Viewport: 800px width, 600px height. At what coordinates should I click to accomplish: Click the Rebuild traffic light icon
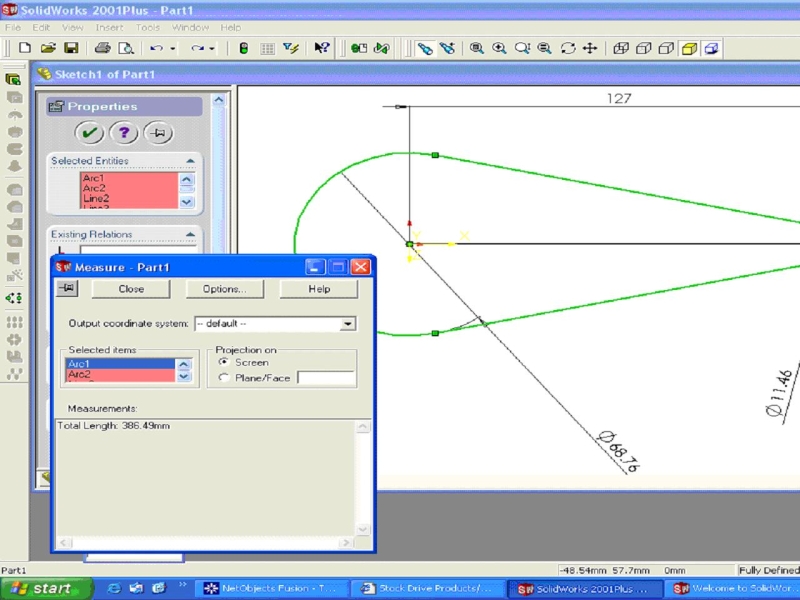tap(244, 48)
